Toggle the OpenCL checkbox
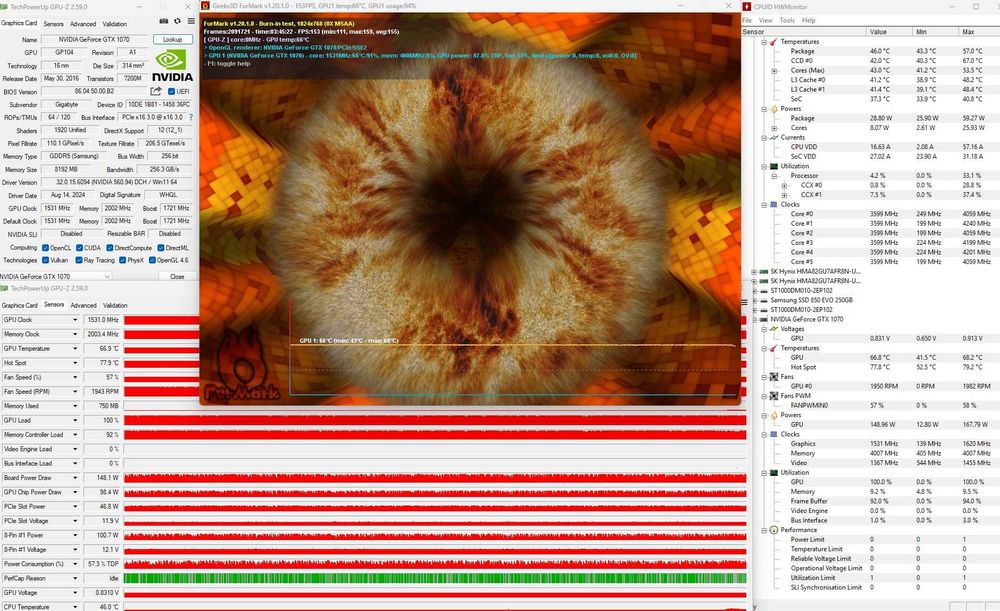 [45, 247]
